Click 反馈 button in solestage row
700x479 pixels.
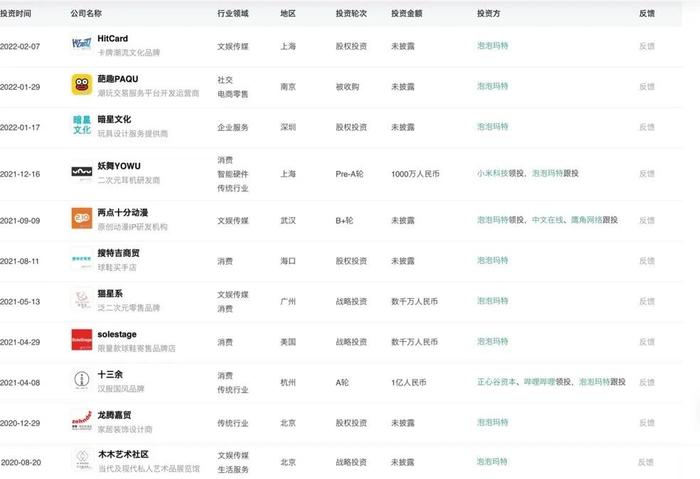click(646, 342)
